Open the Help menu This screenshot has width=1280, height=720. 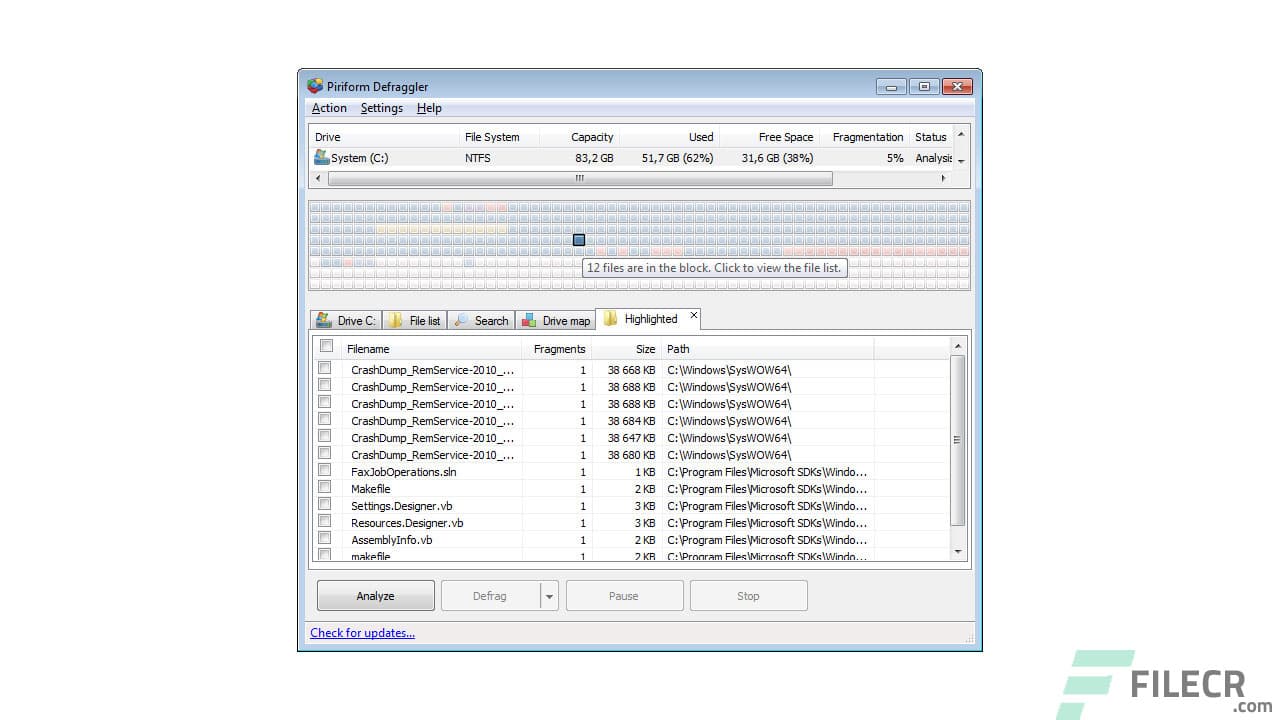[429, 108]
